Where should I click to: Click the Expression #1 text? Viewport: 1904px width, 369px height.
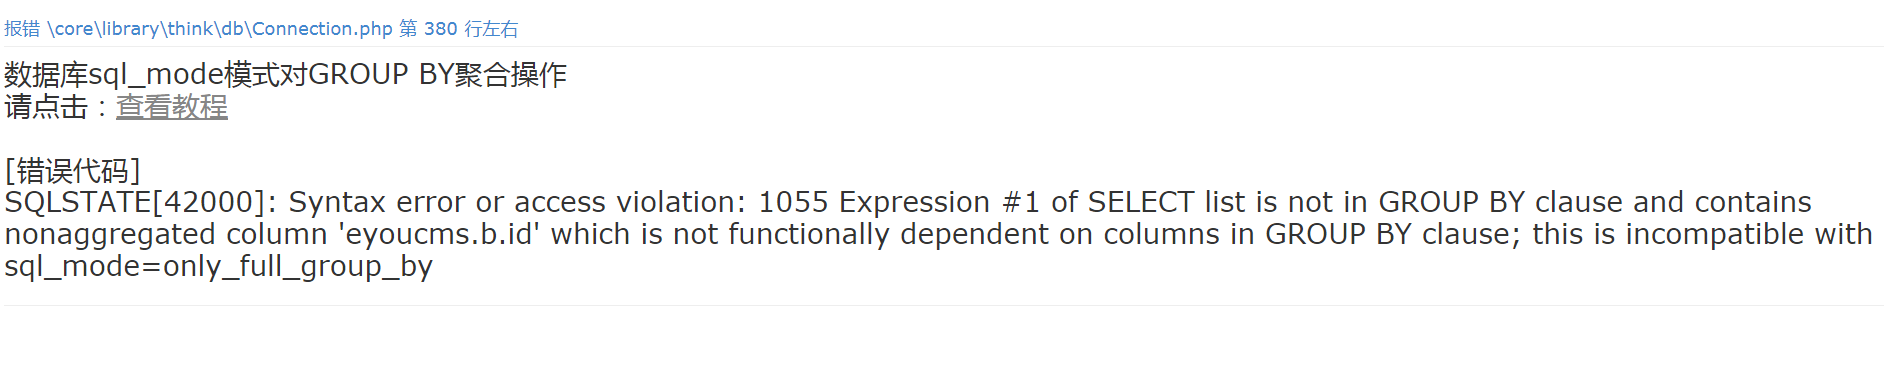[x=939, y=202]
